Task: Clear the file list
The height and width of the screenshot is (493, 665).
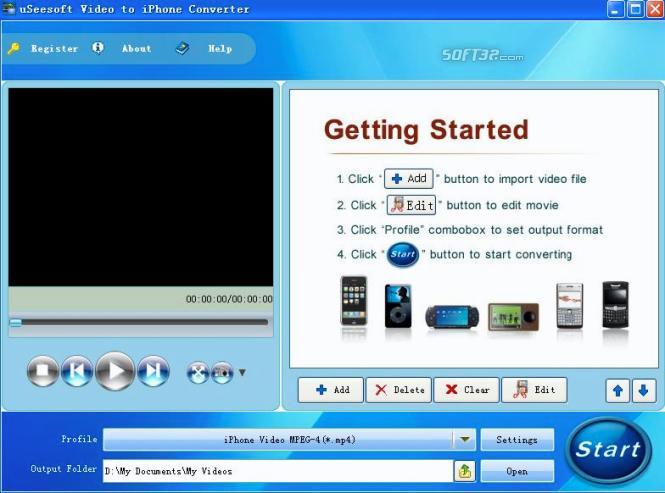Action: point(467,389)
